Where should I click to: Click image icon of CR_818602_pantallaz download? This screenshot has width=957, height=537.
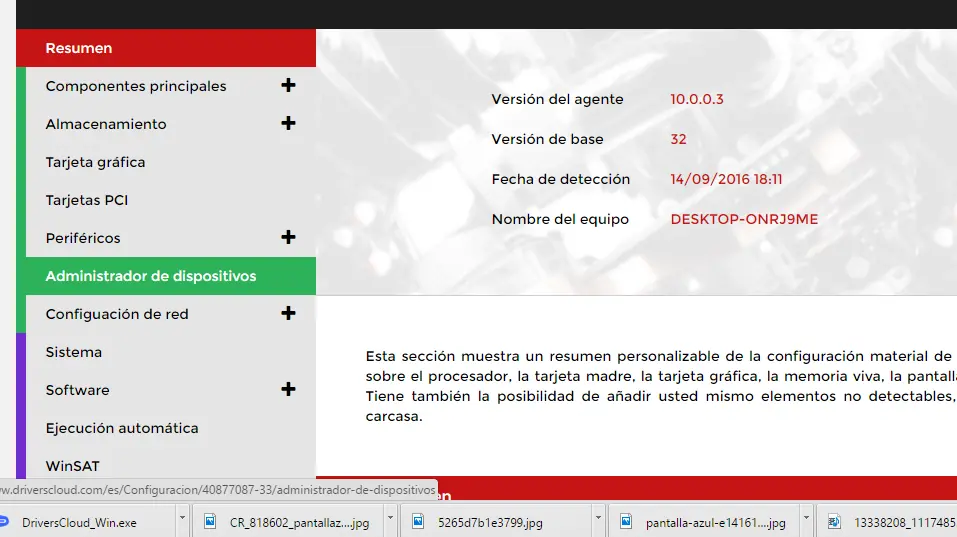point(210,521)
